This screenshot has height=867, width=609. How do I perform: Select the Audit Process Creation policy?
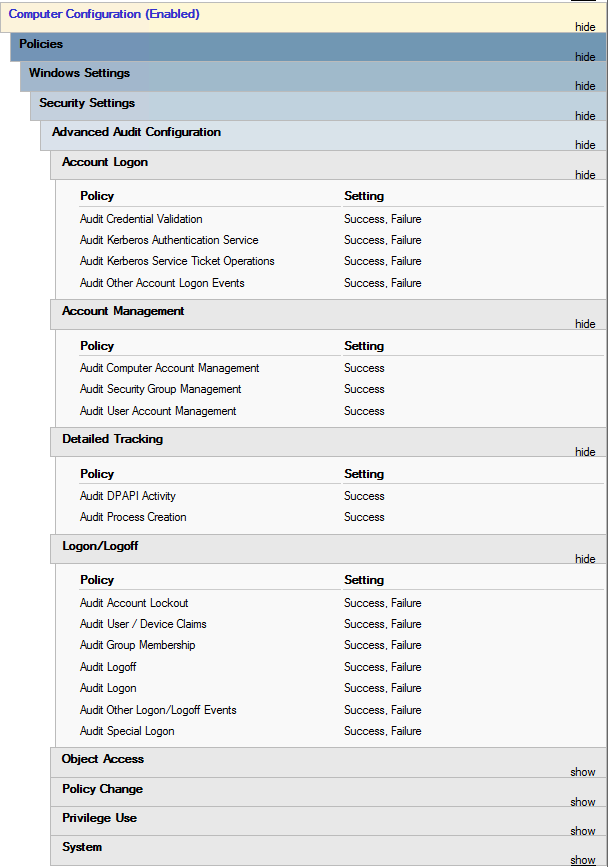pos(133,517)
